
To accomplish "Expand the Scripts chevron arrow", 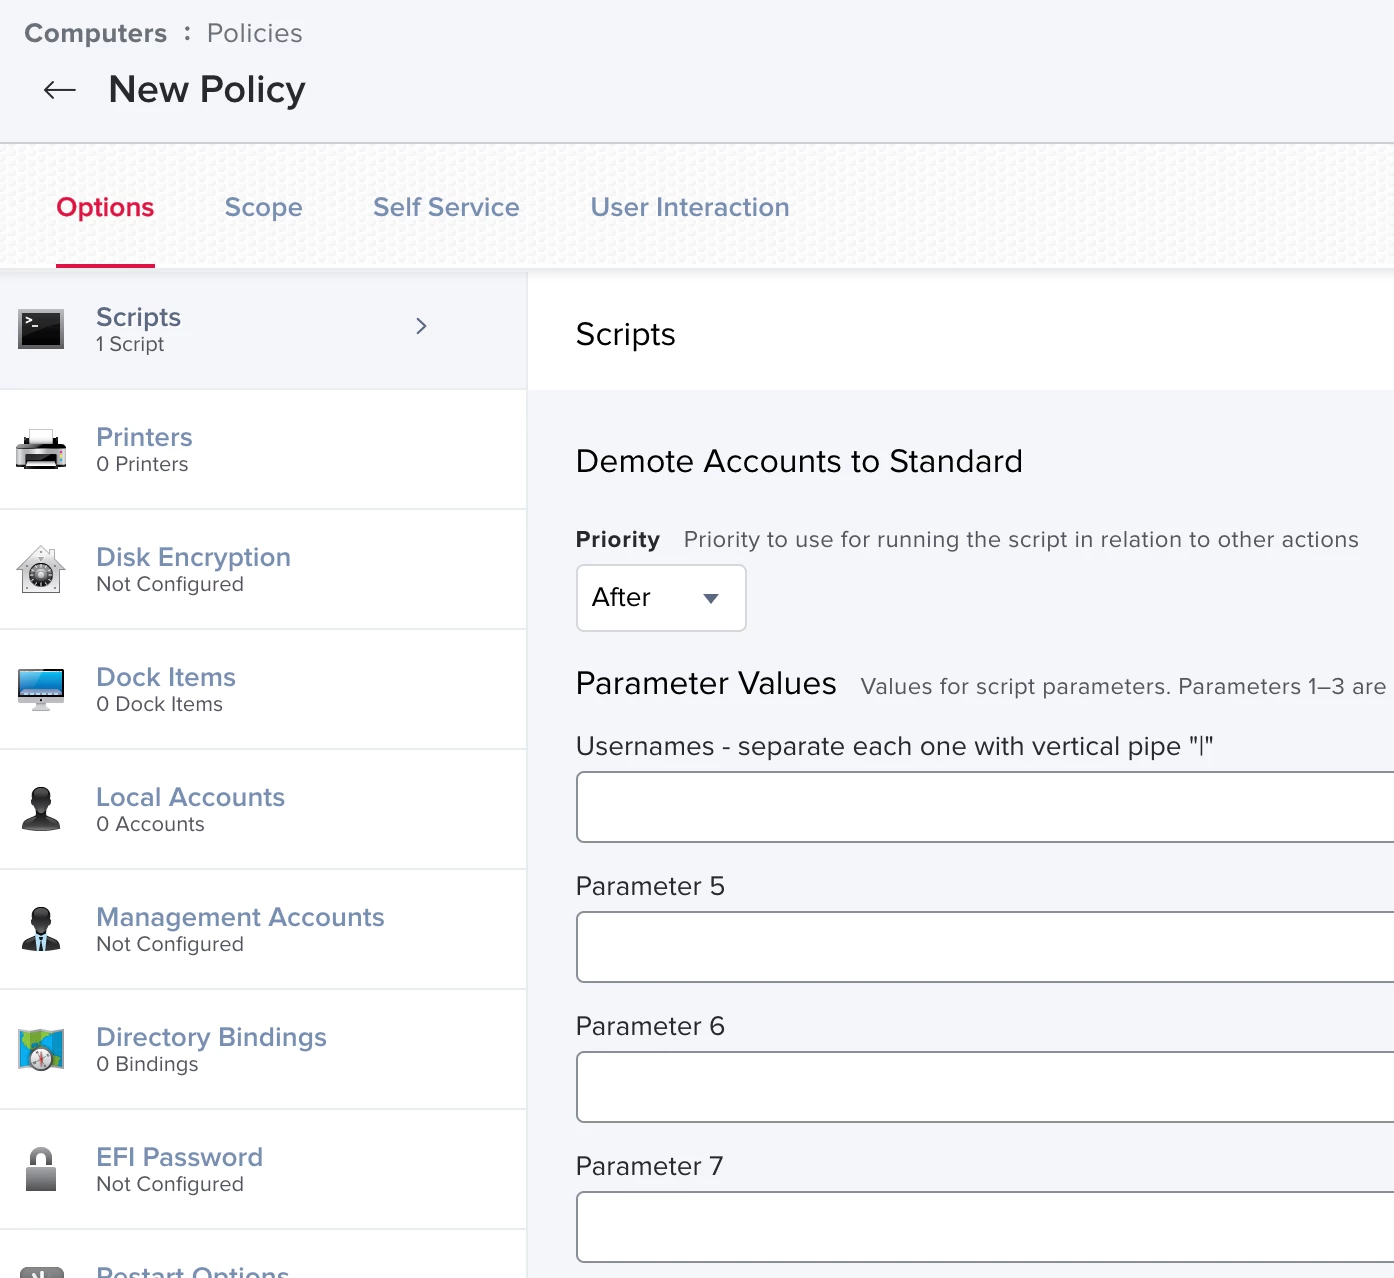I will pyautogui.click(x=421, y=326).
